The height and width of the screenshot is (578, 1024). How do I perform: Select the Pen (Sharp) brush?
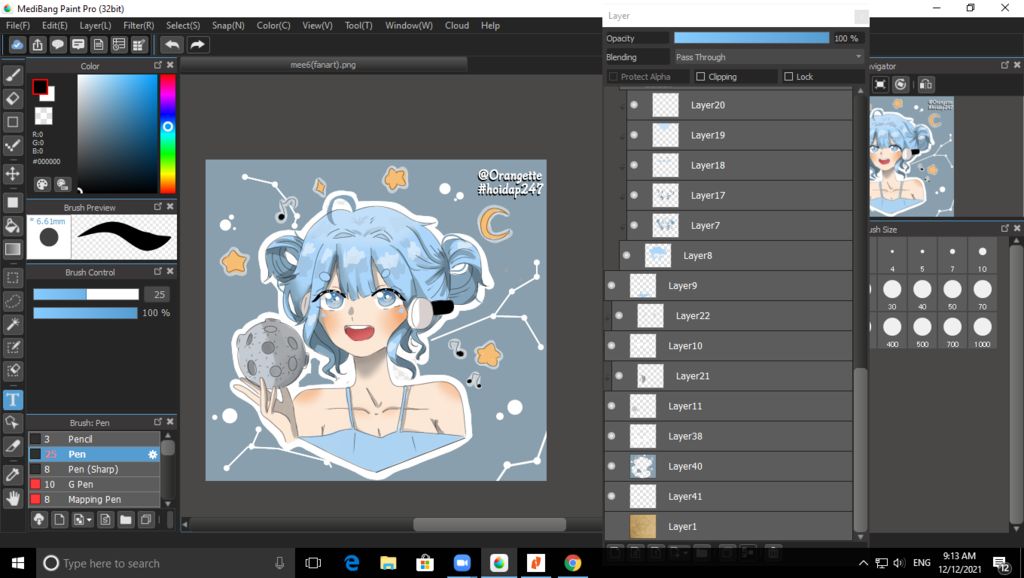[x=94, y=469]
